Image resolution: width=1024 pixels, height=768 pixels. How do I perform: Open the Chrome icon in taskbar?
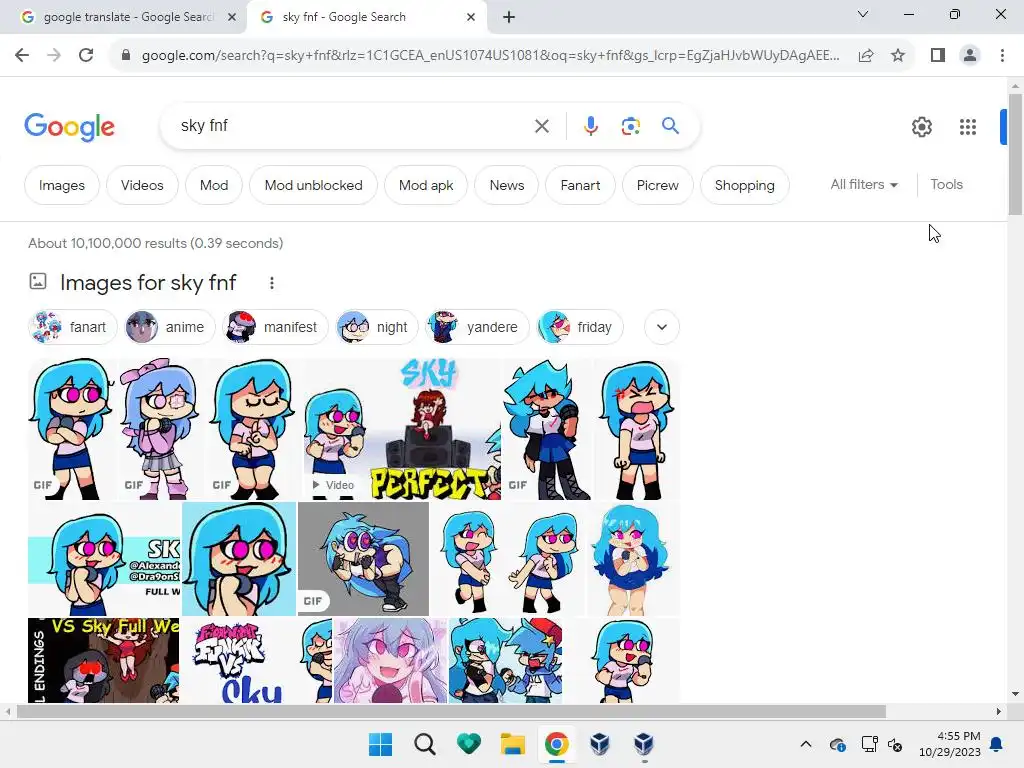[556, 744]
